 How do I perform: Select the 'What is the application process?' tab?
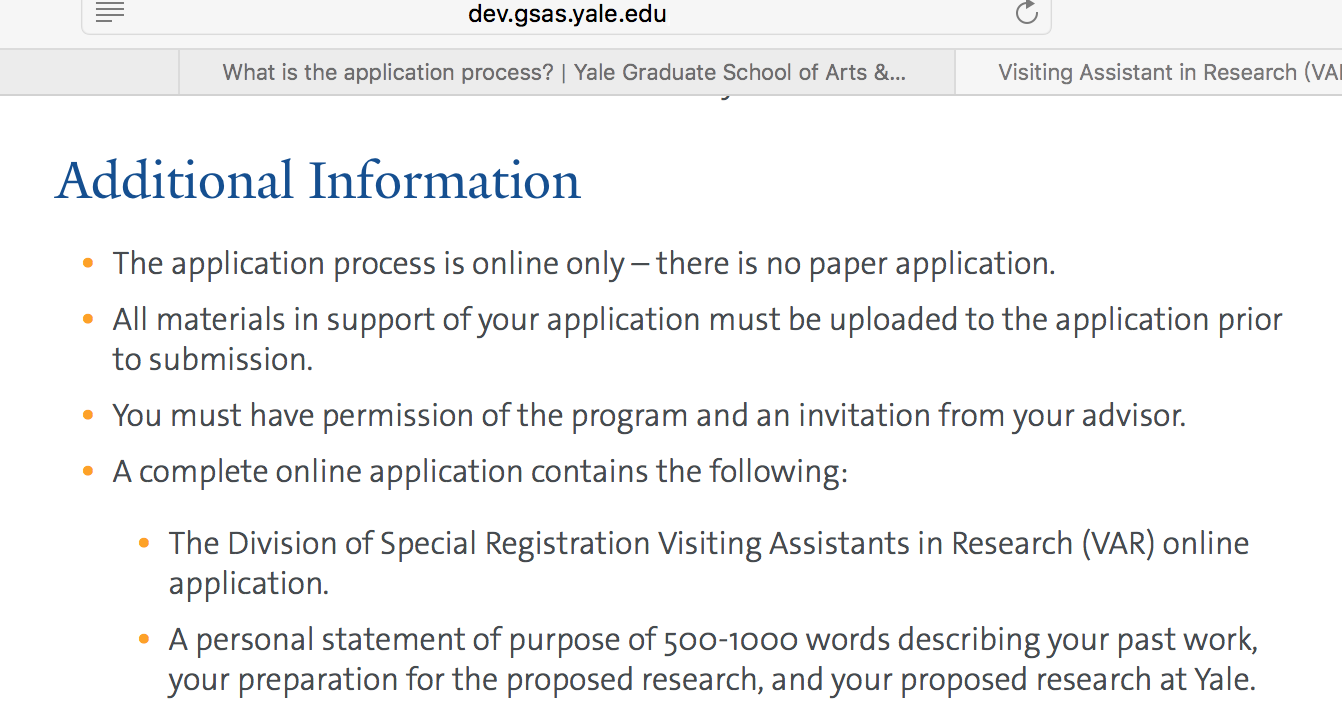565,71
